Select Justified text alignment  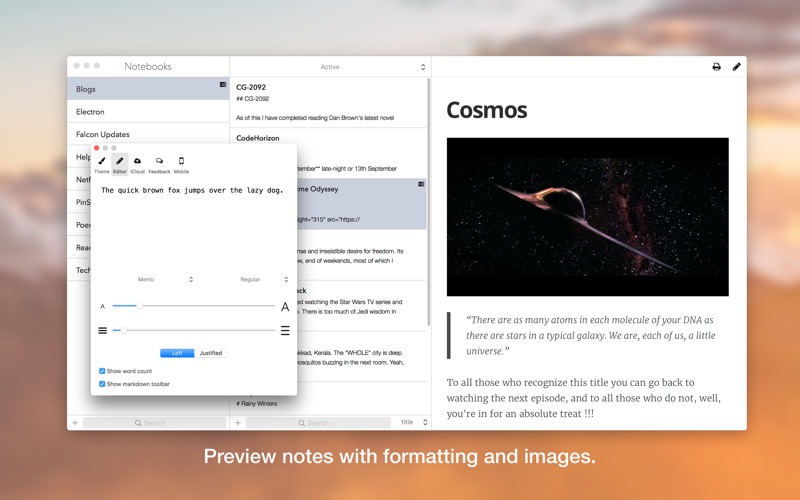point(211,353)
